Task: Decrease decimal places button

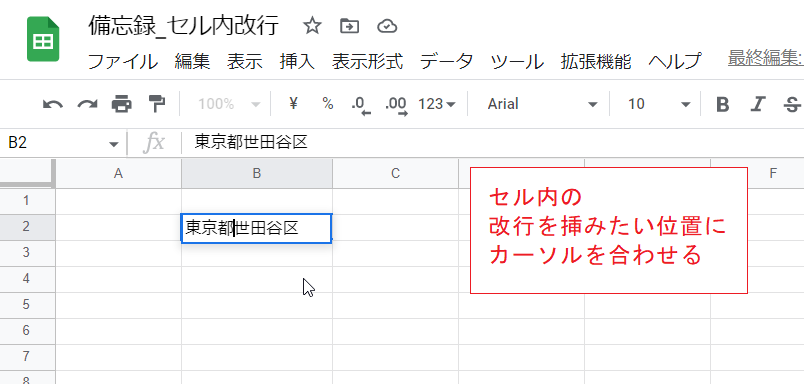Action: tap(361, 106)
